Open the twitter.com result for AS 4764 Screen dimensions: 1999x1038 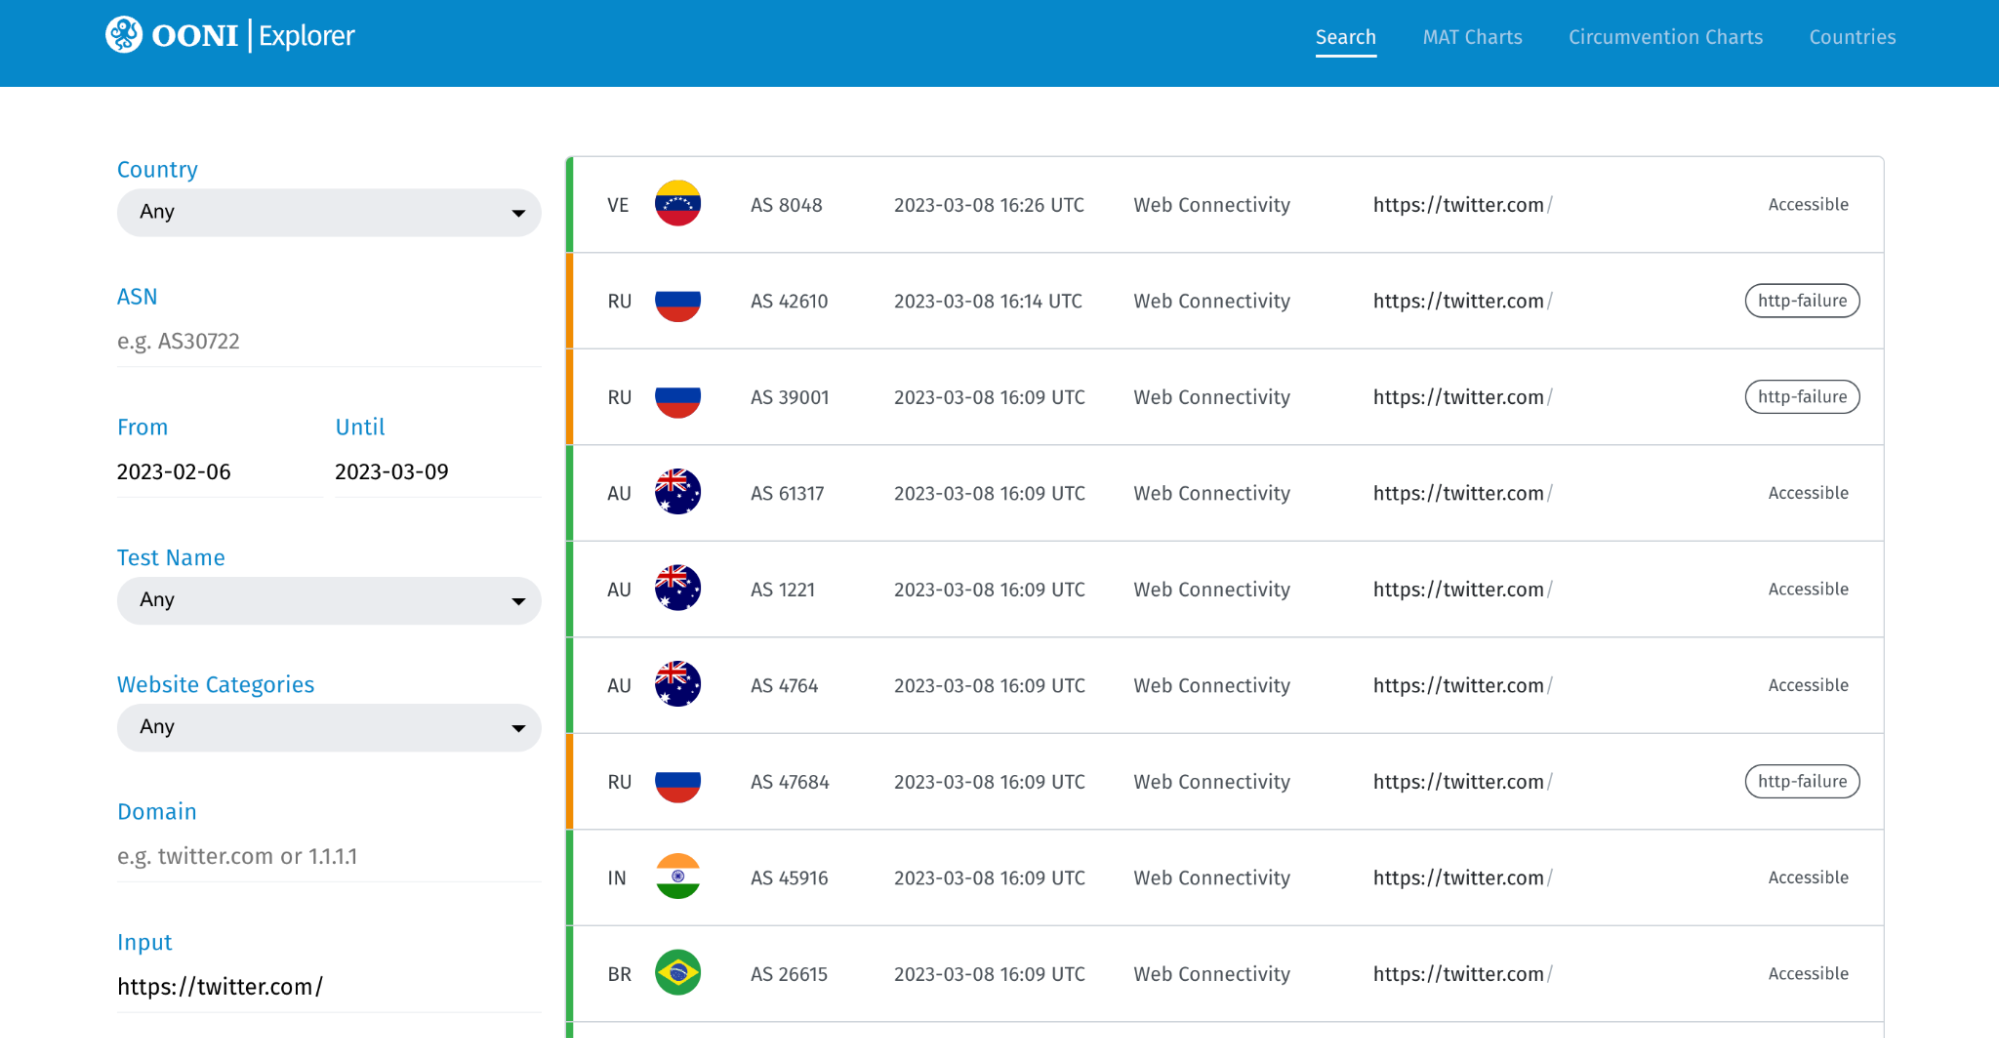(x=1458, y=685)
